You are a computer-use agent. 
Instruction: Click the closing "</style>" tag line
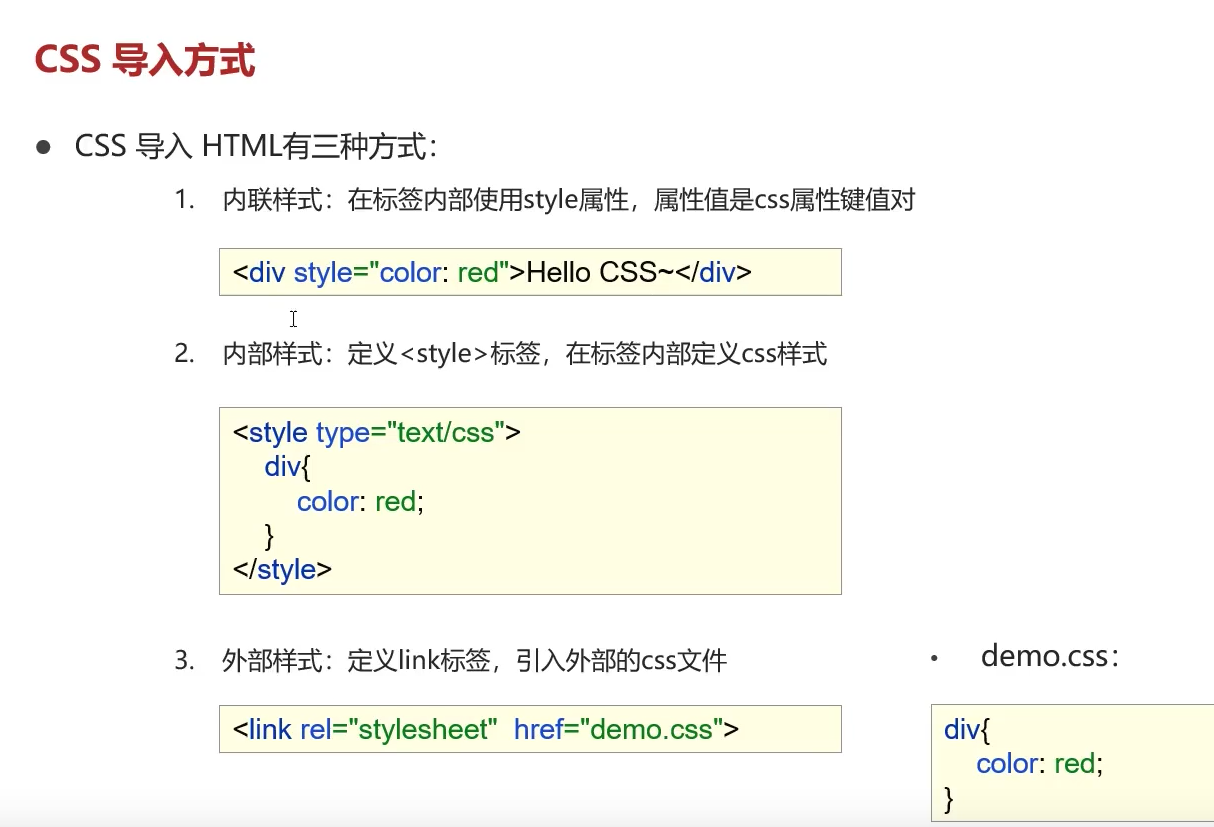[x=282, y=569]
